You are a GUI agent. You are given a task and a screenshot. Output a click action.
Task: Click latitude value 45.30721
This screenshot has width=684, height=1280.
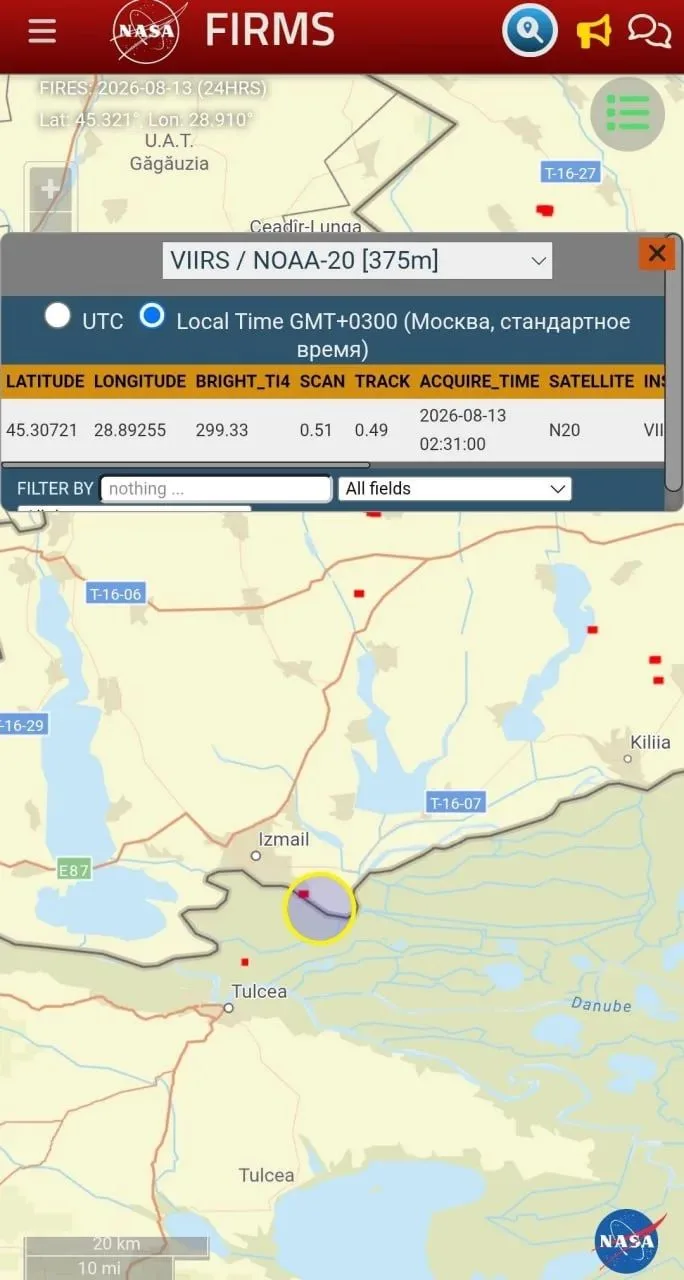pos(42,430)
